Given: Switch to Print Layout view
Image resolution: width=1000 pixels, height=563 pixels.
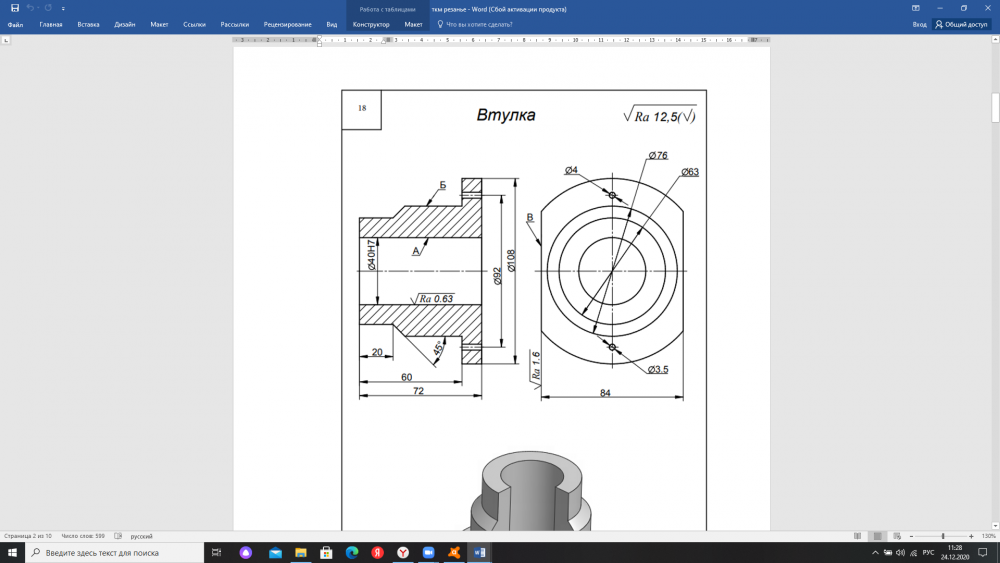Looking at the screenshot, I should [x=878, y=536].
